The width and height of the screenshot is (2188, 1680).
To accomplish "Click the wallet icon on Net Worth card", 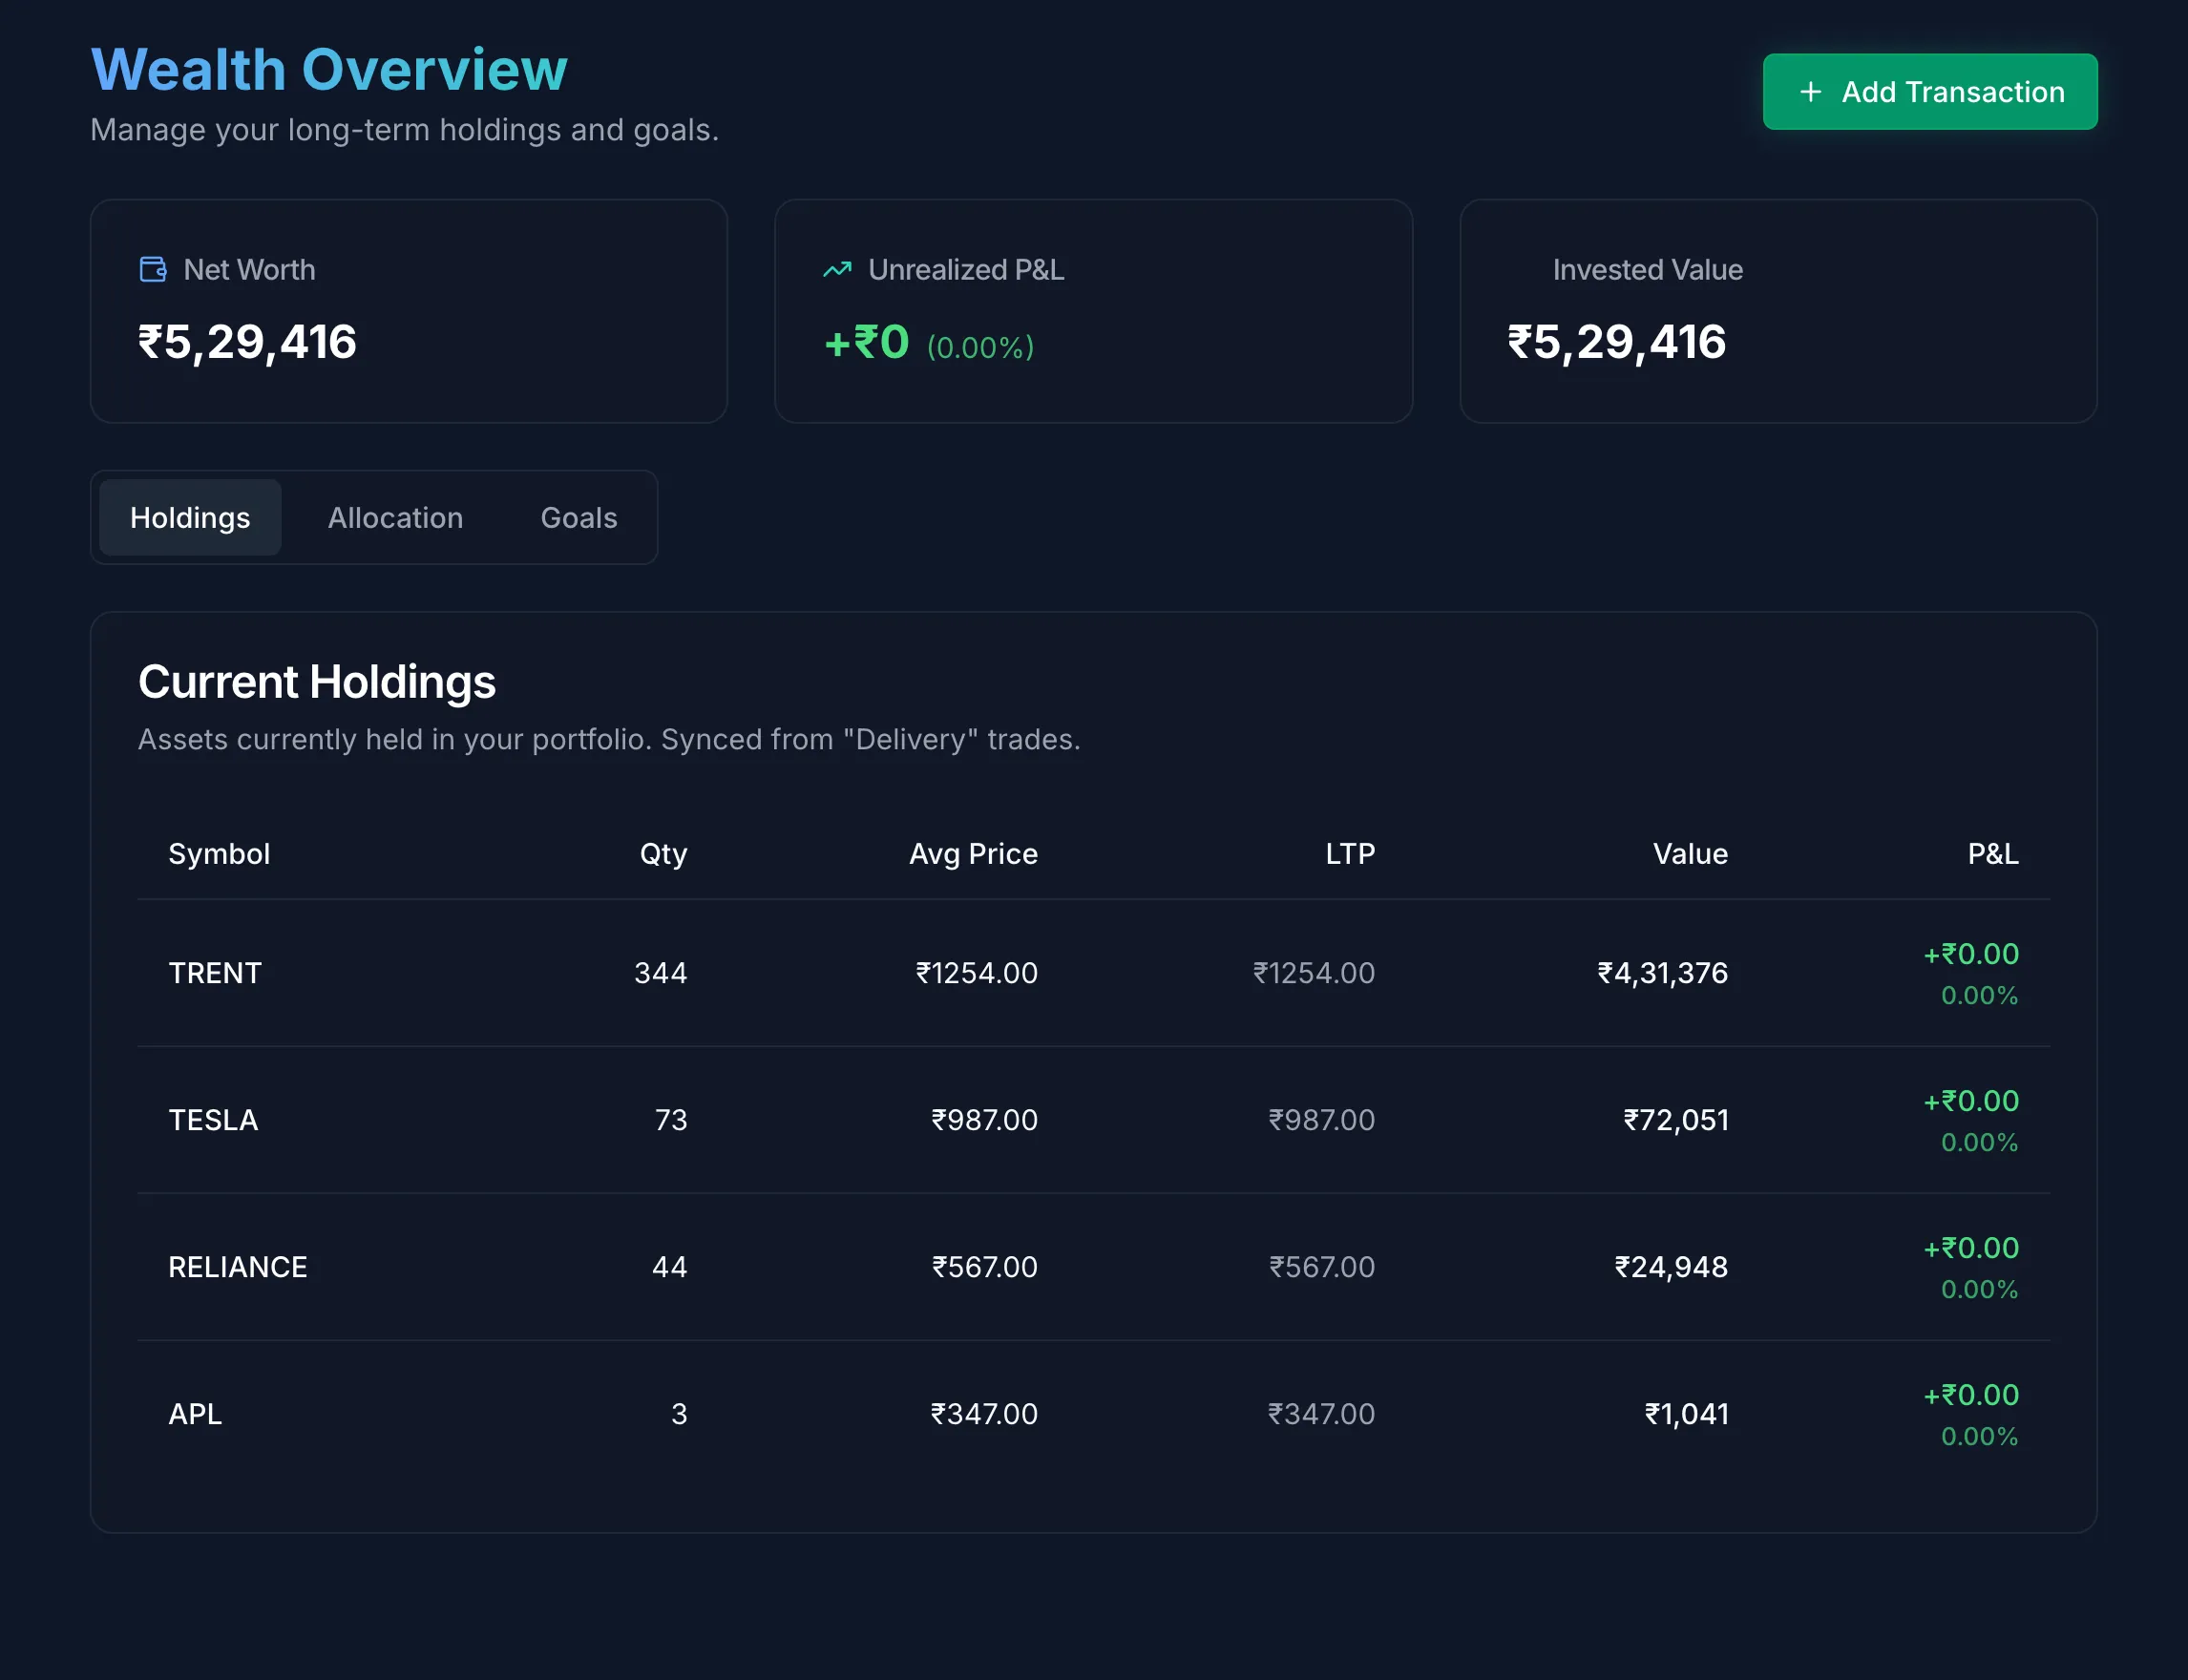I will 152,268.
